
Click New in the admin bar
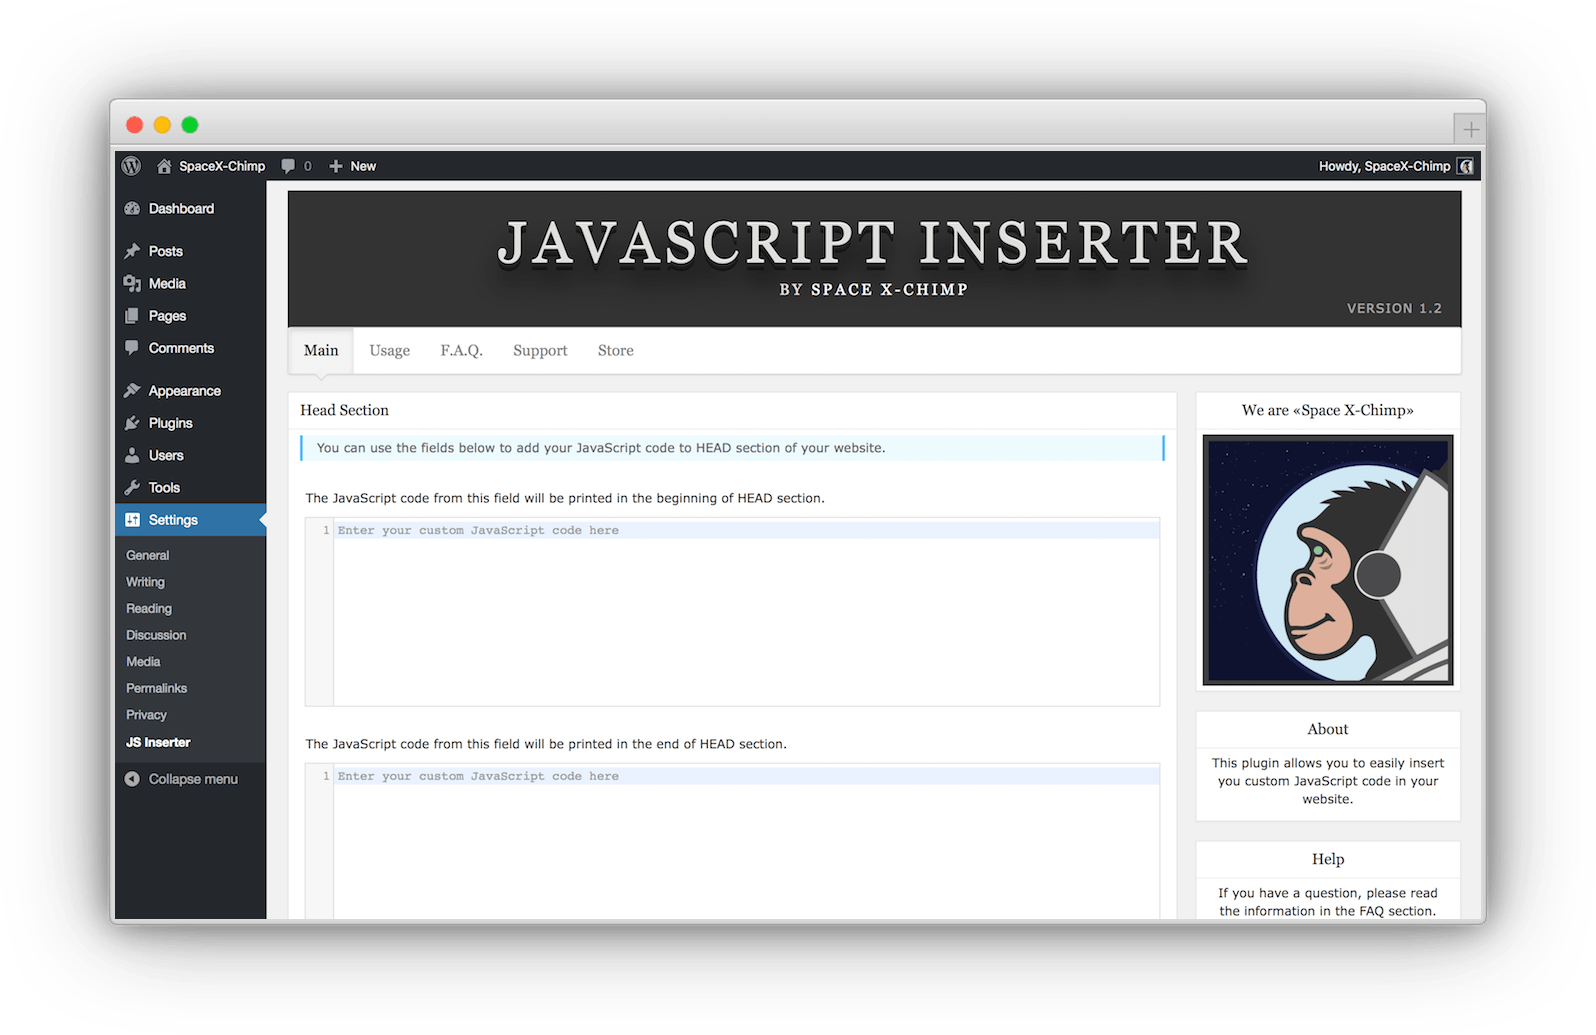coord(363,166)
